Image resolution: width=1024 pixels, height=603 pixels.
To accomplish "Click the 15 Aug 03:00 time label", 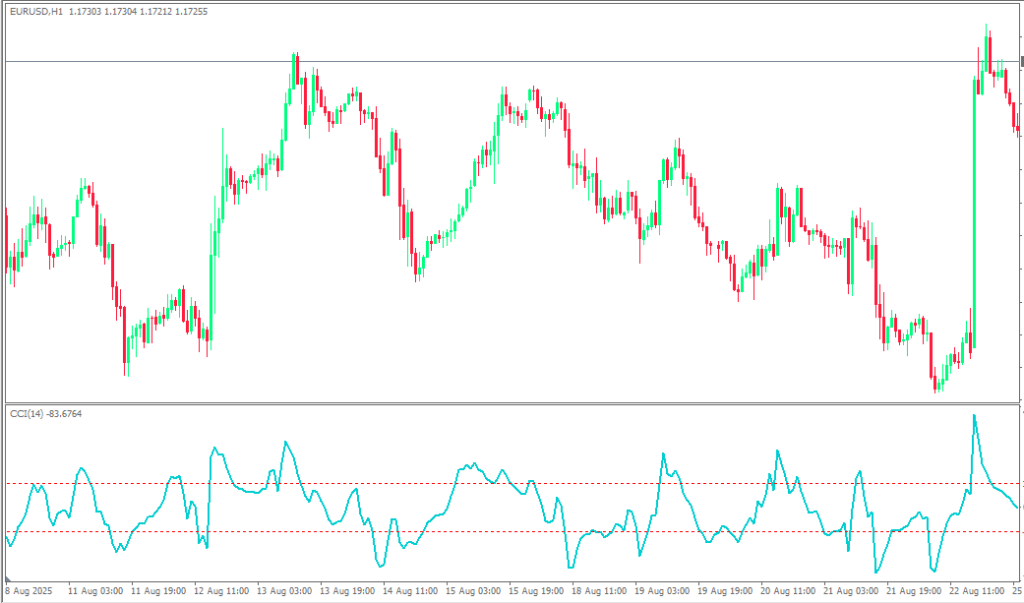I will (474, 591).
